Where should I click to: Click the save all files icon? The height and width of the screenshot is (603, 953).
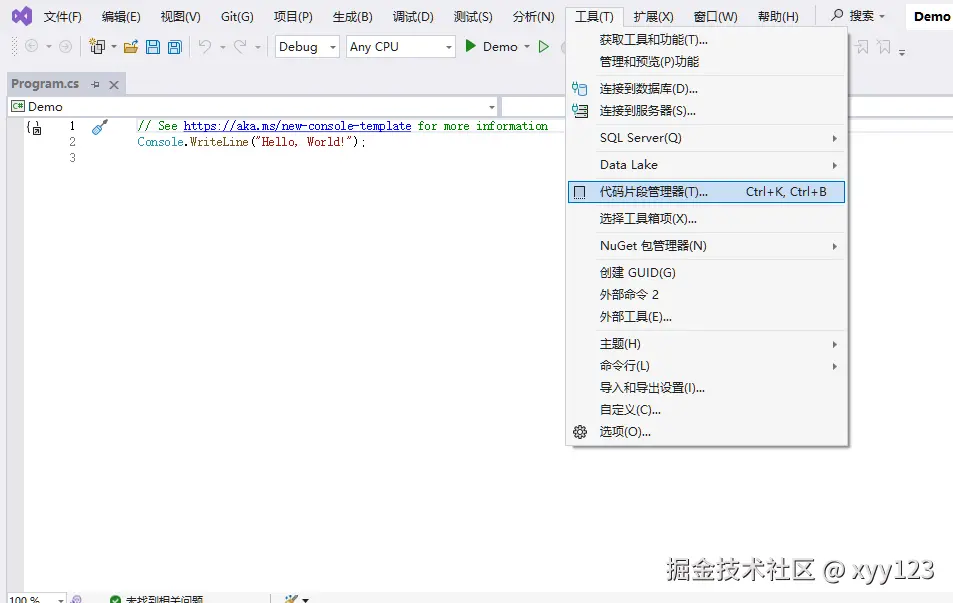[174, 47]
